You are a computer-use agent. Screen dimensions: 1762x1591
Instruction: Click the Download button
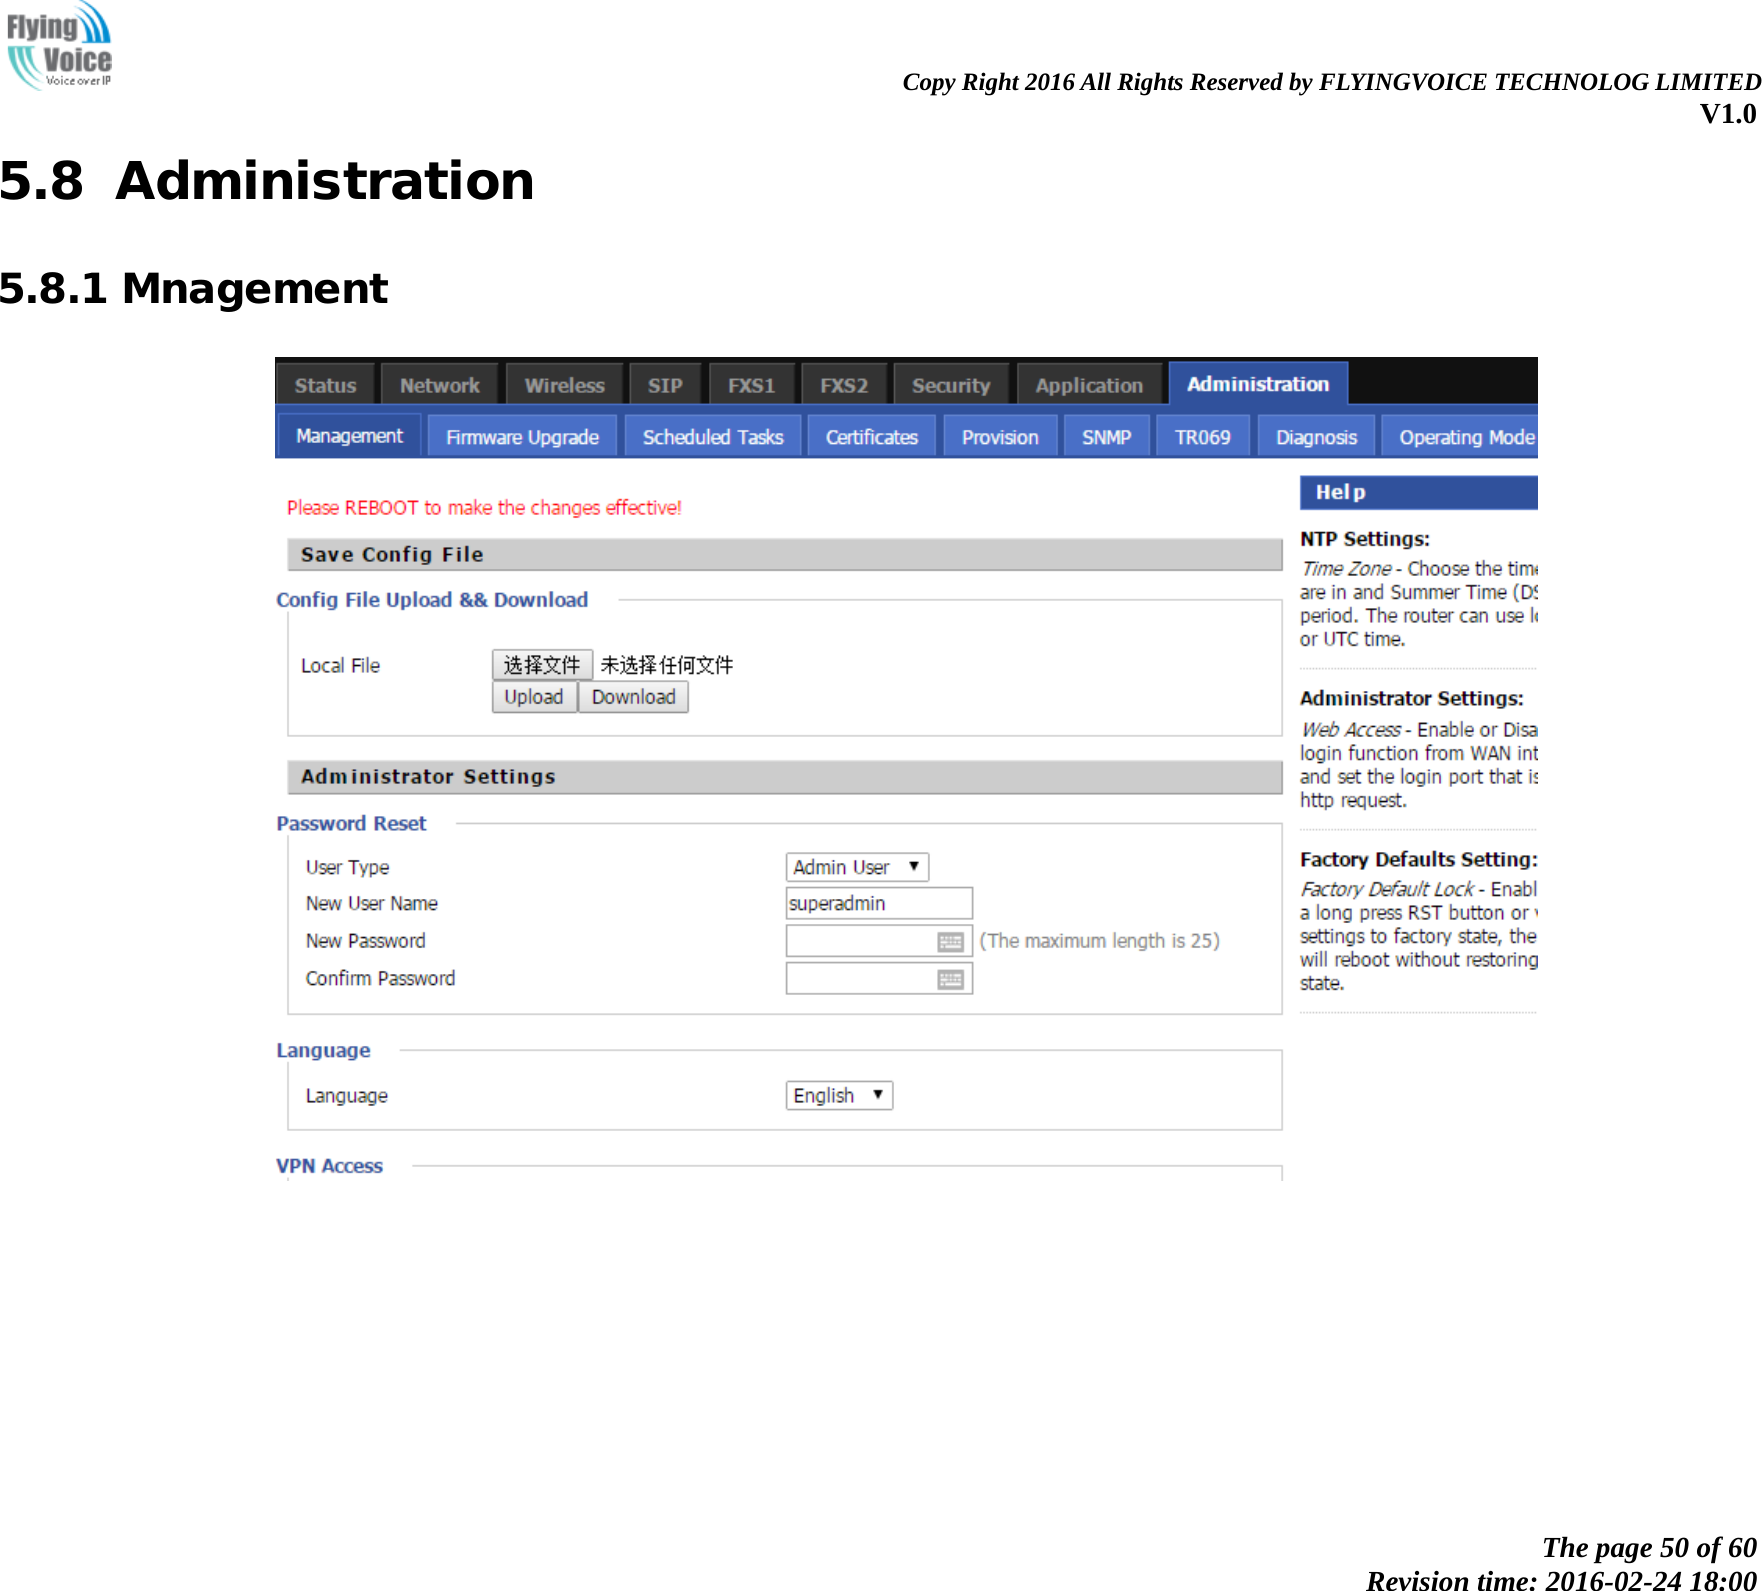point(633,697)
